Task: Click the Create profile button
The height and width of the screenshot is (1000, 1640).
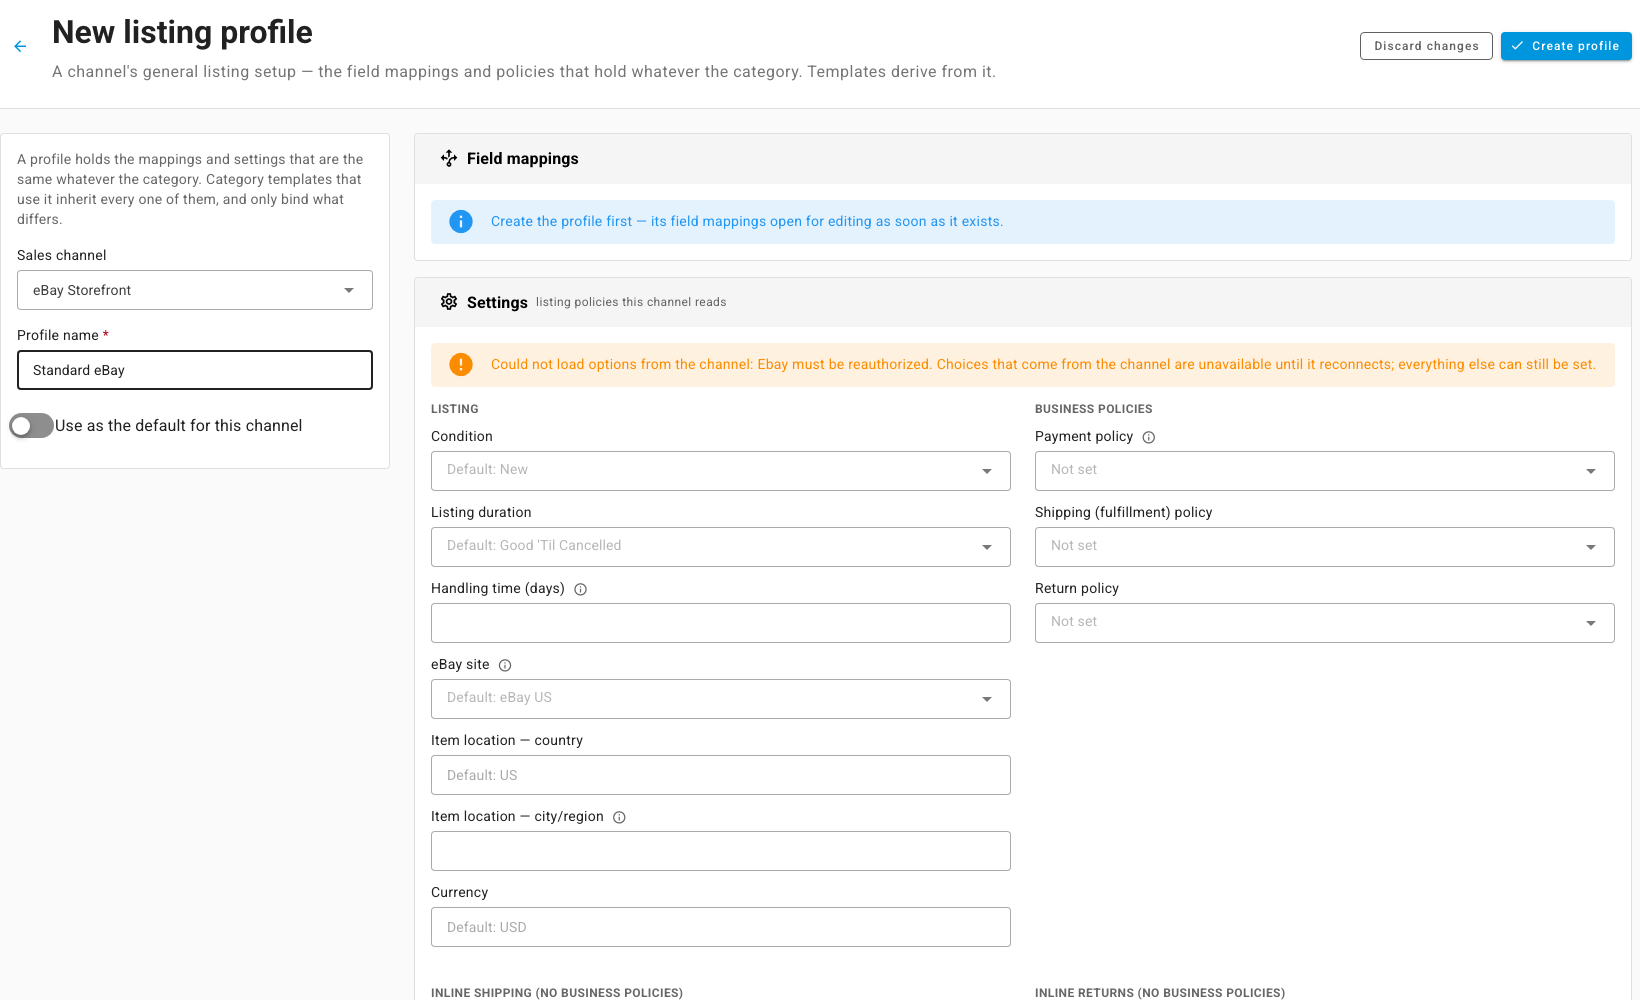Action: coord(1566,46)
